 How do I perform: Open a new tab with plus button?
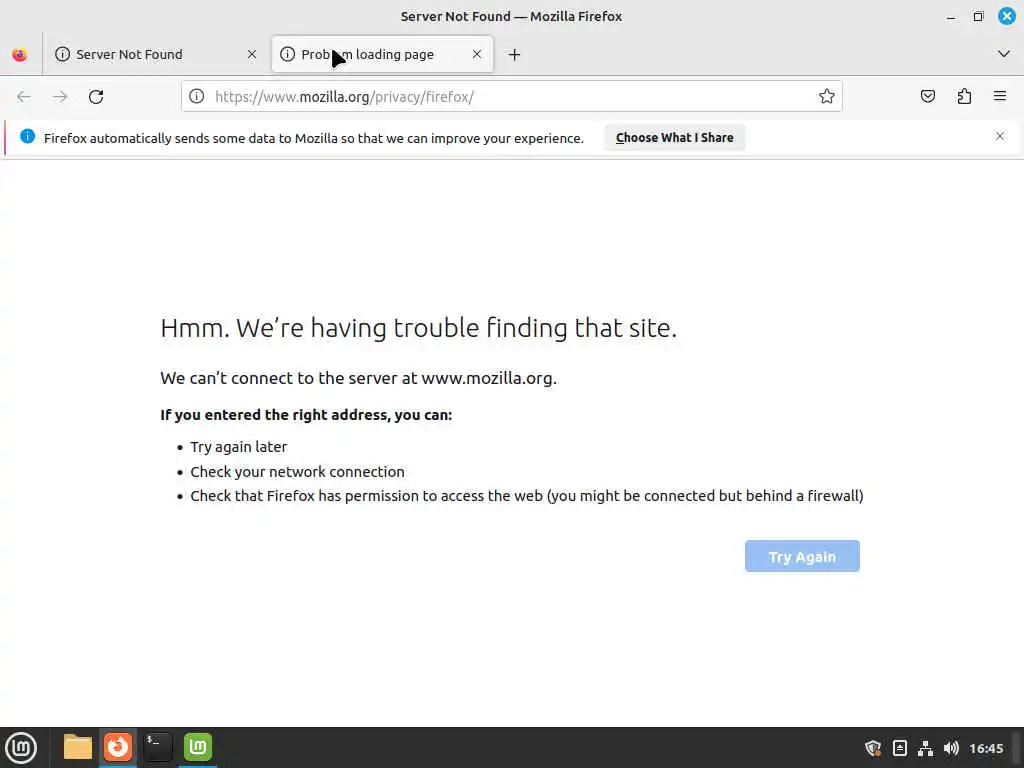[515, 55]
